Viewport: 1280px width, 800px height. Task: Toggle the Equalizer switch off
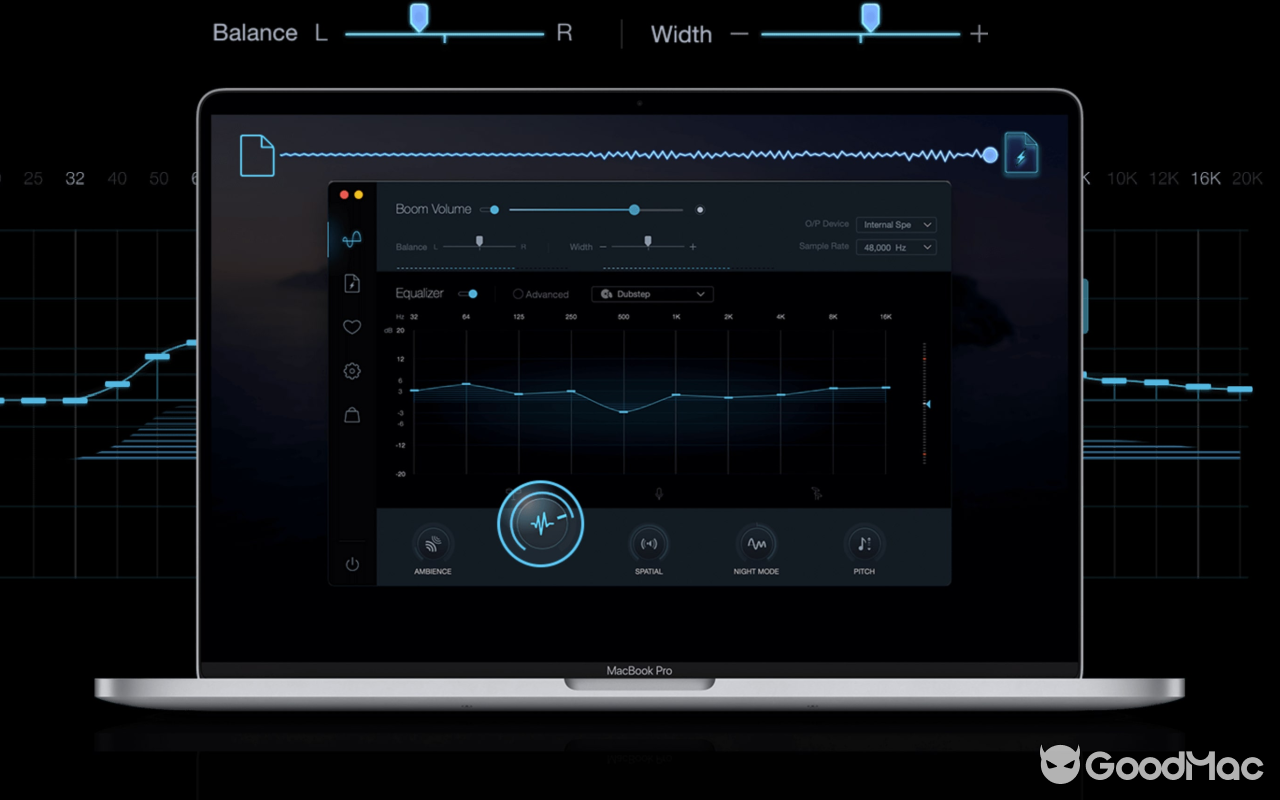tap(469, 294)
